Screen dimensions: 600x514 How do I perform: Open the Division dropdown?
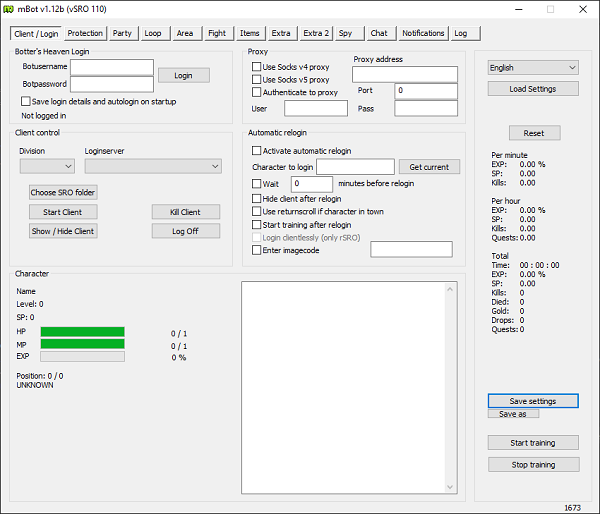(47, 166)
